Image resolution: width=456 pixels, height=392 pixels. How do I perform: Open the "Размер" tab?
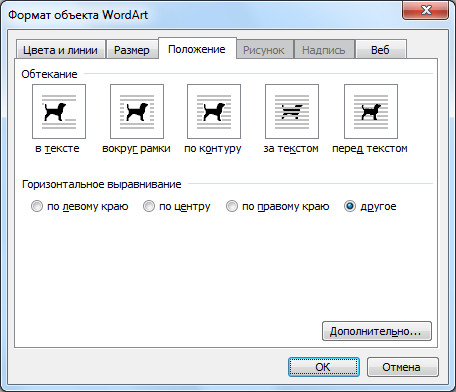132,50
